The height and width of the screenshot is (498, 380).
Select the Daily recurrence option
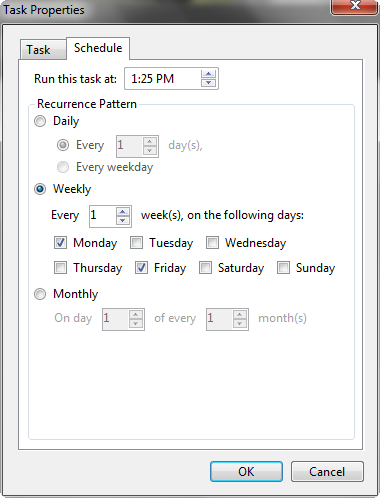pos(40,121)
